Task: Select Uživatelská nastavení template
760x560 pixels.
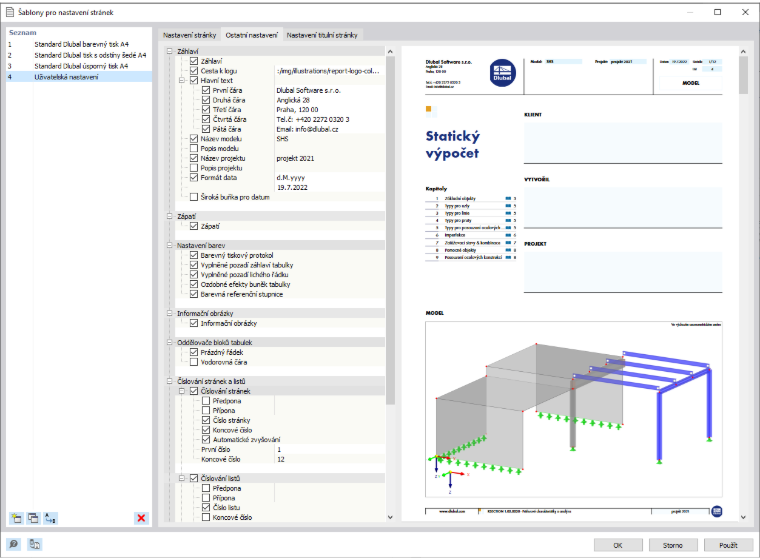Action: click(x=79, y=77)
